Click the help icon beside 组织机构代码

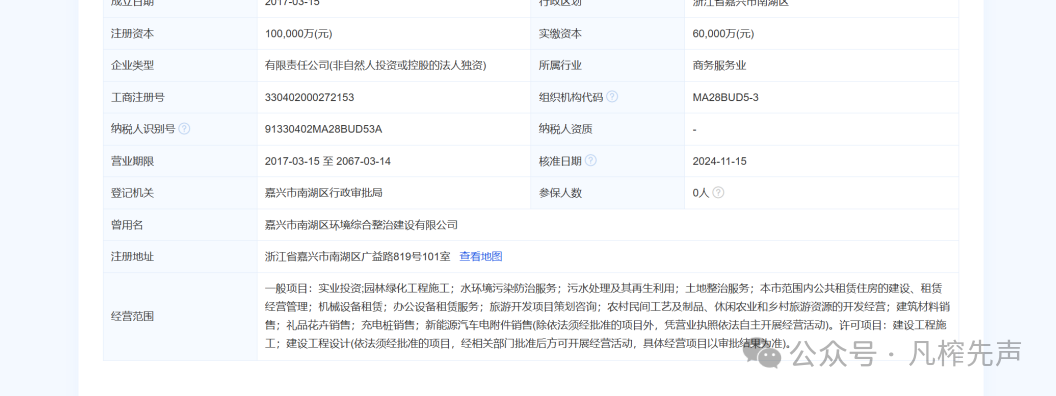click(x=612, y=96)
